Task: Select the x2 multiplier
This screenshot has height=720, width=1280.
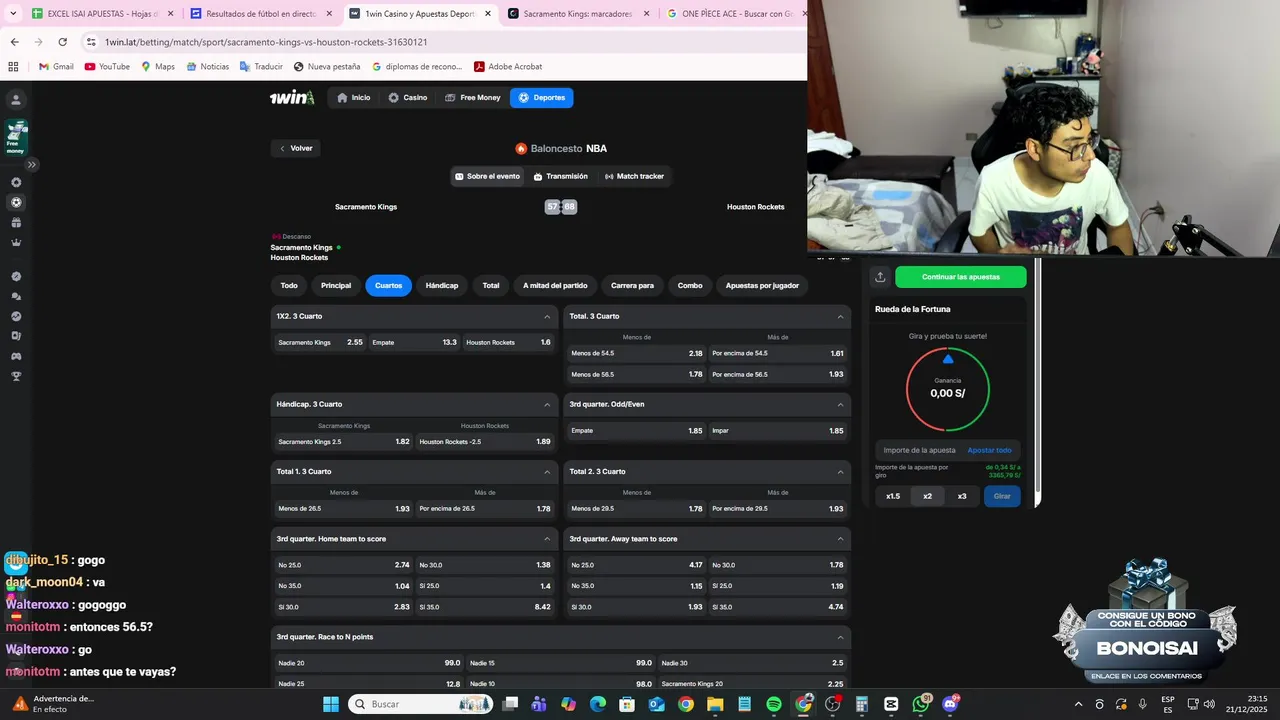Action: click(927, 496)
